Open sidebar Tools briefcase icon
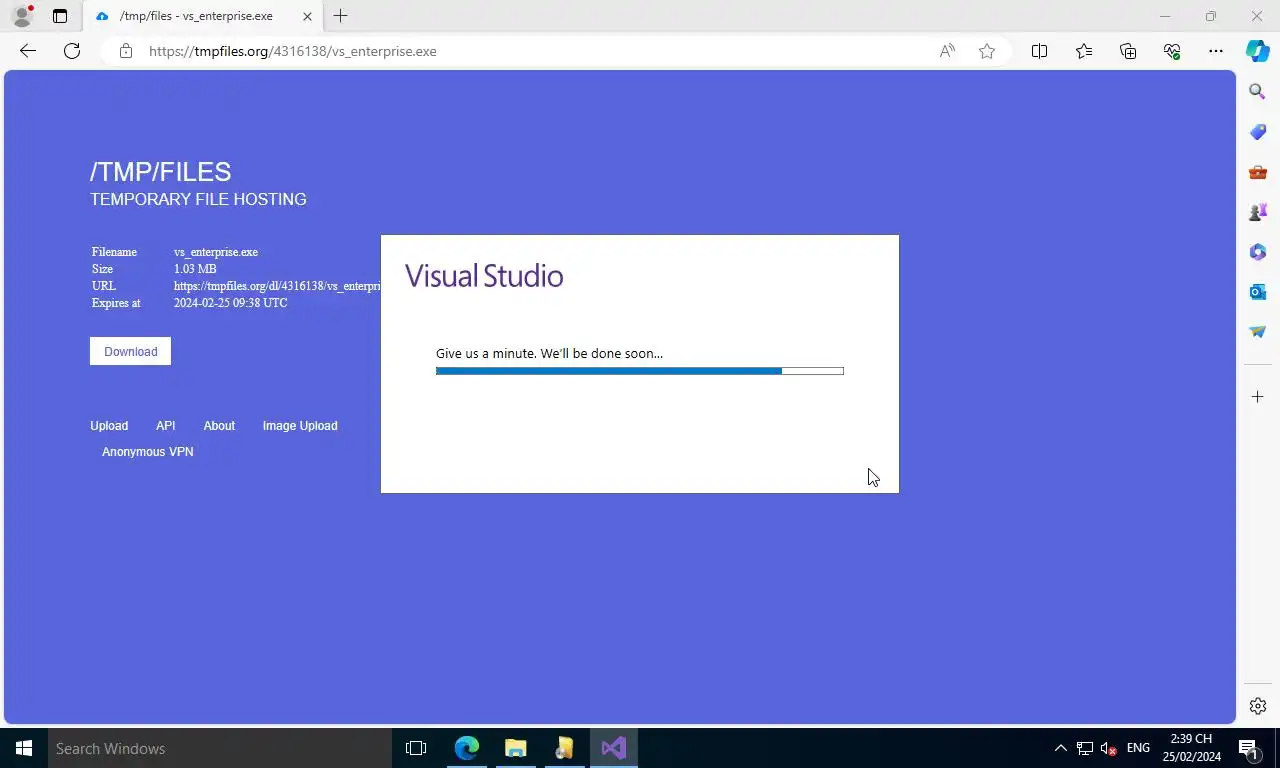Viewport: 1280px width, 768px height. tap(1258, 172)
